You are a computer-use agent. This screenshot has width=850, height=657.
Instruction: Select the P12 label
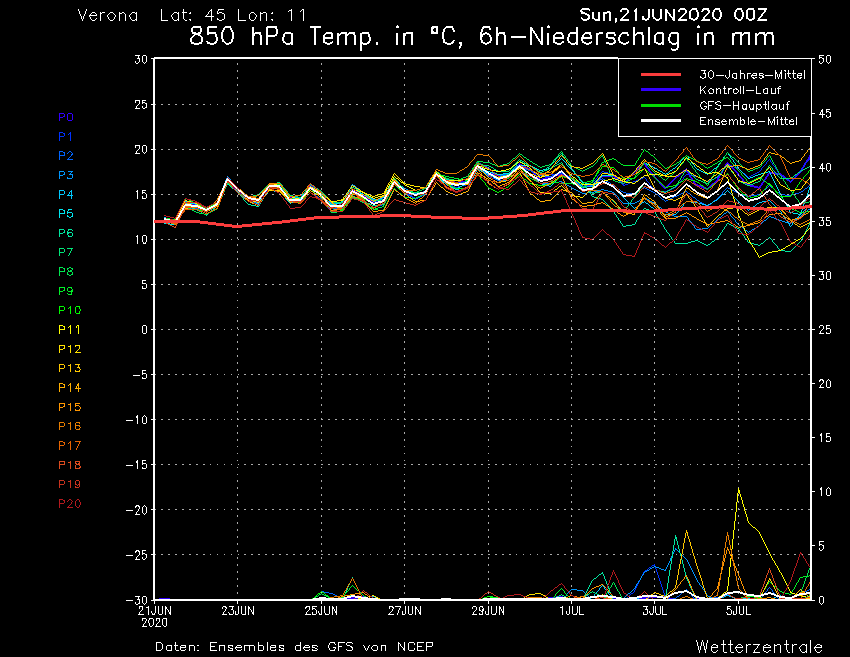[69, 349]
